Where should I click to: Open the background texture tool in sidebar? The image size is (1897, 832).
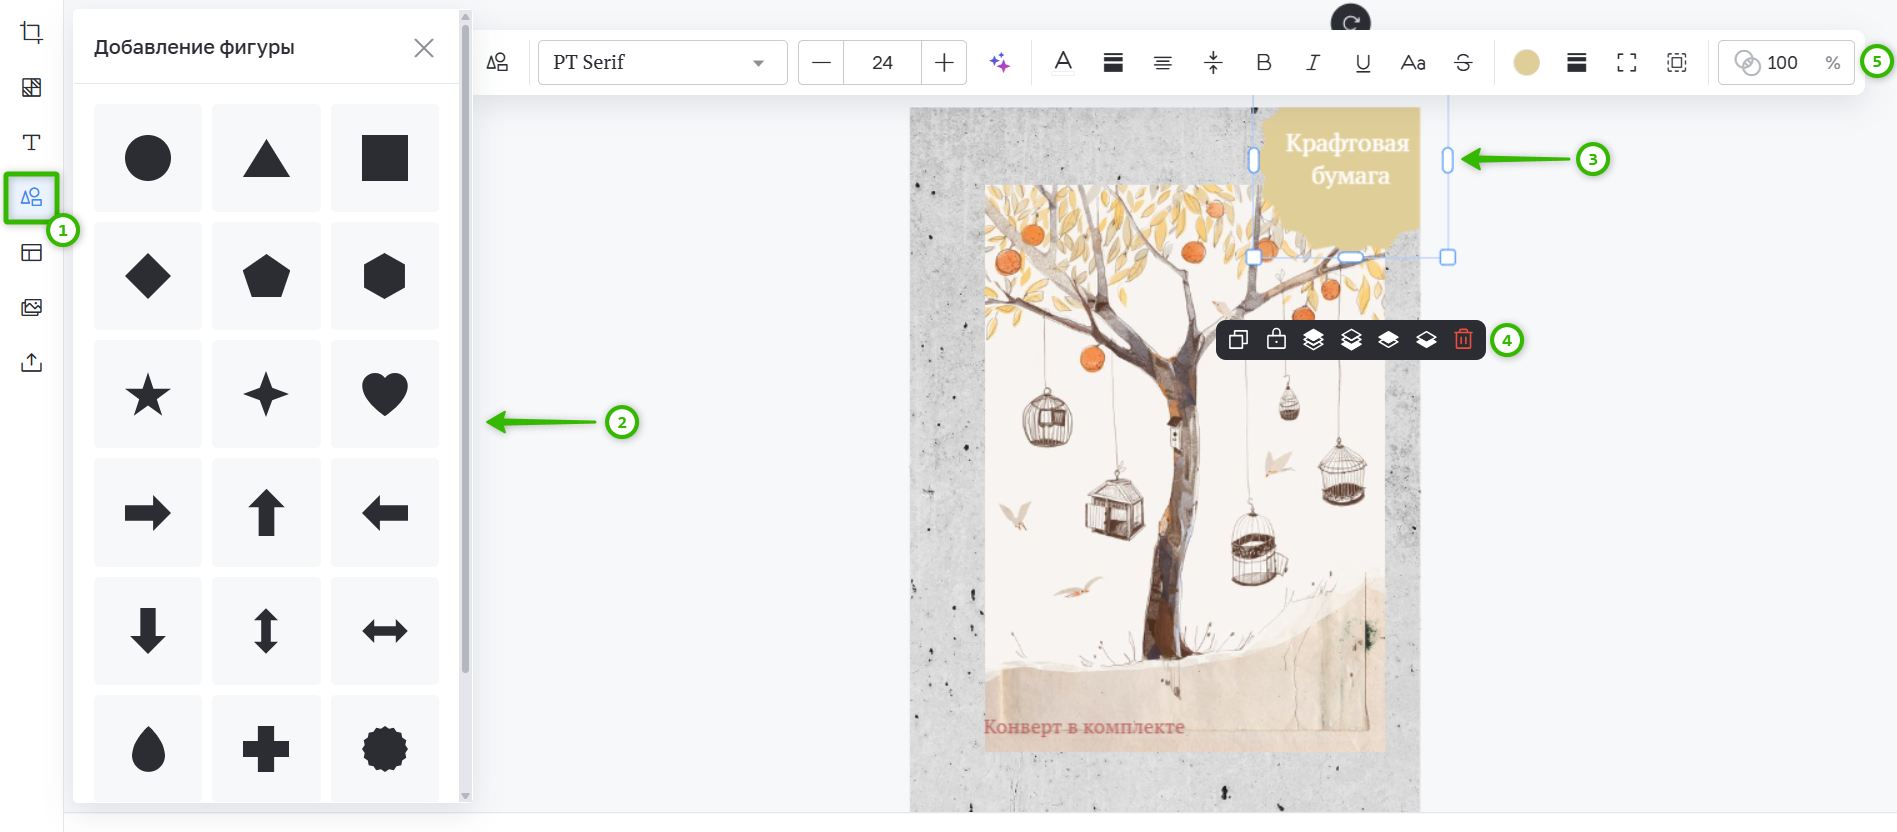[32, 87]
